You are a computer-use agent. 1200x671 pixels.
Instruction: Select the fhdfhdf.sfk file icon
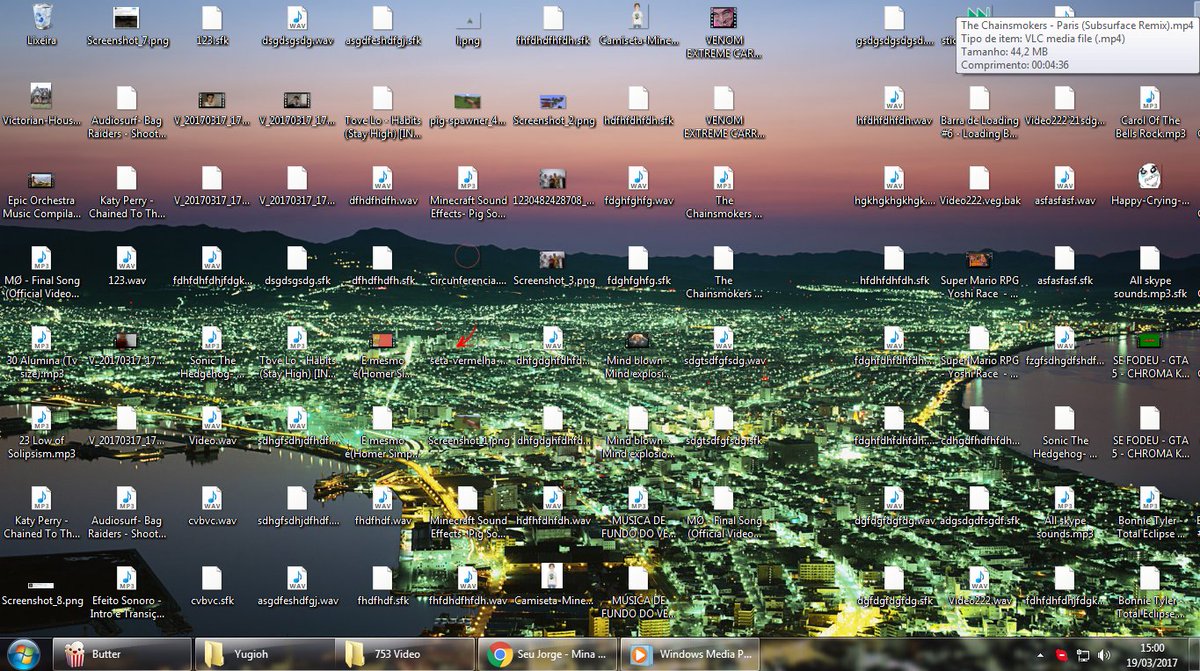coord(382,585)
